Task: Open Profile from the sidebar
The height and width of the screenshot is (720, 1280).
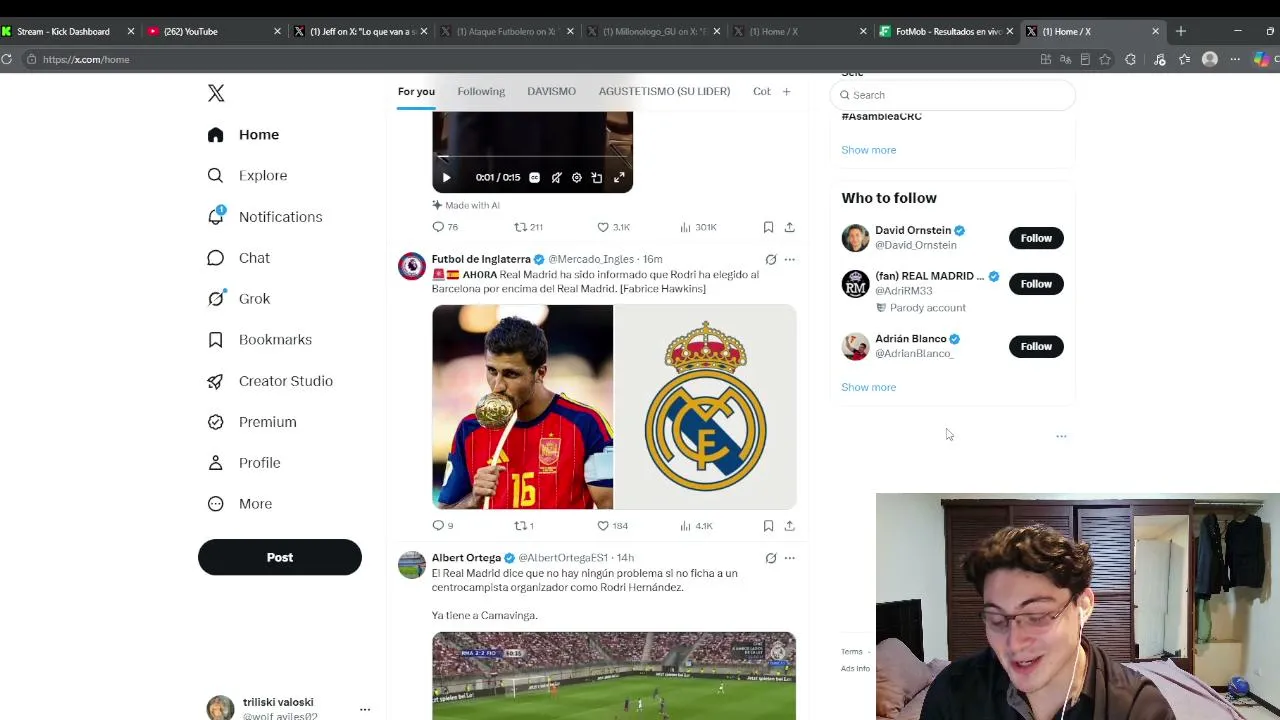Action: pos(243,463)
